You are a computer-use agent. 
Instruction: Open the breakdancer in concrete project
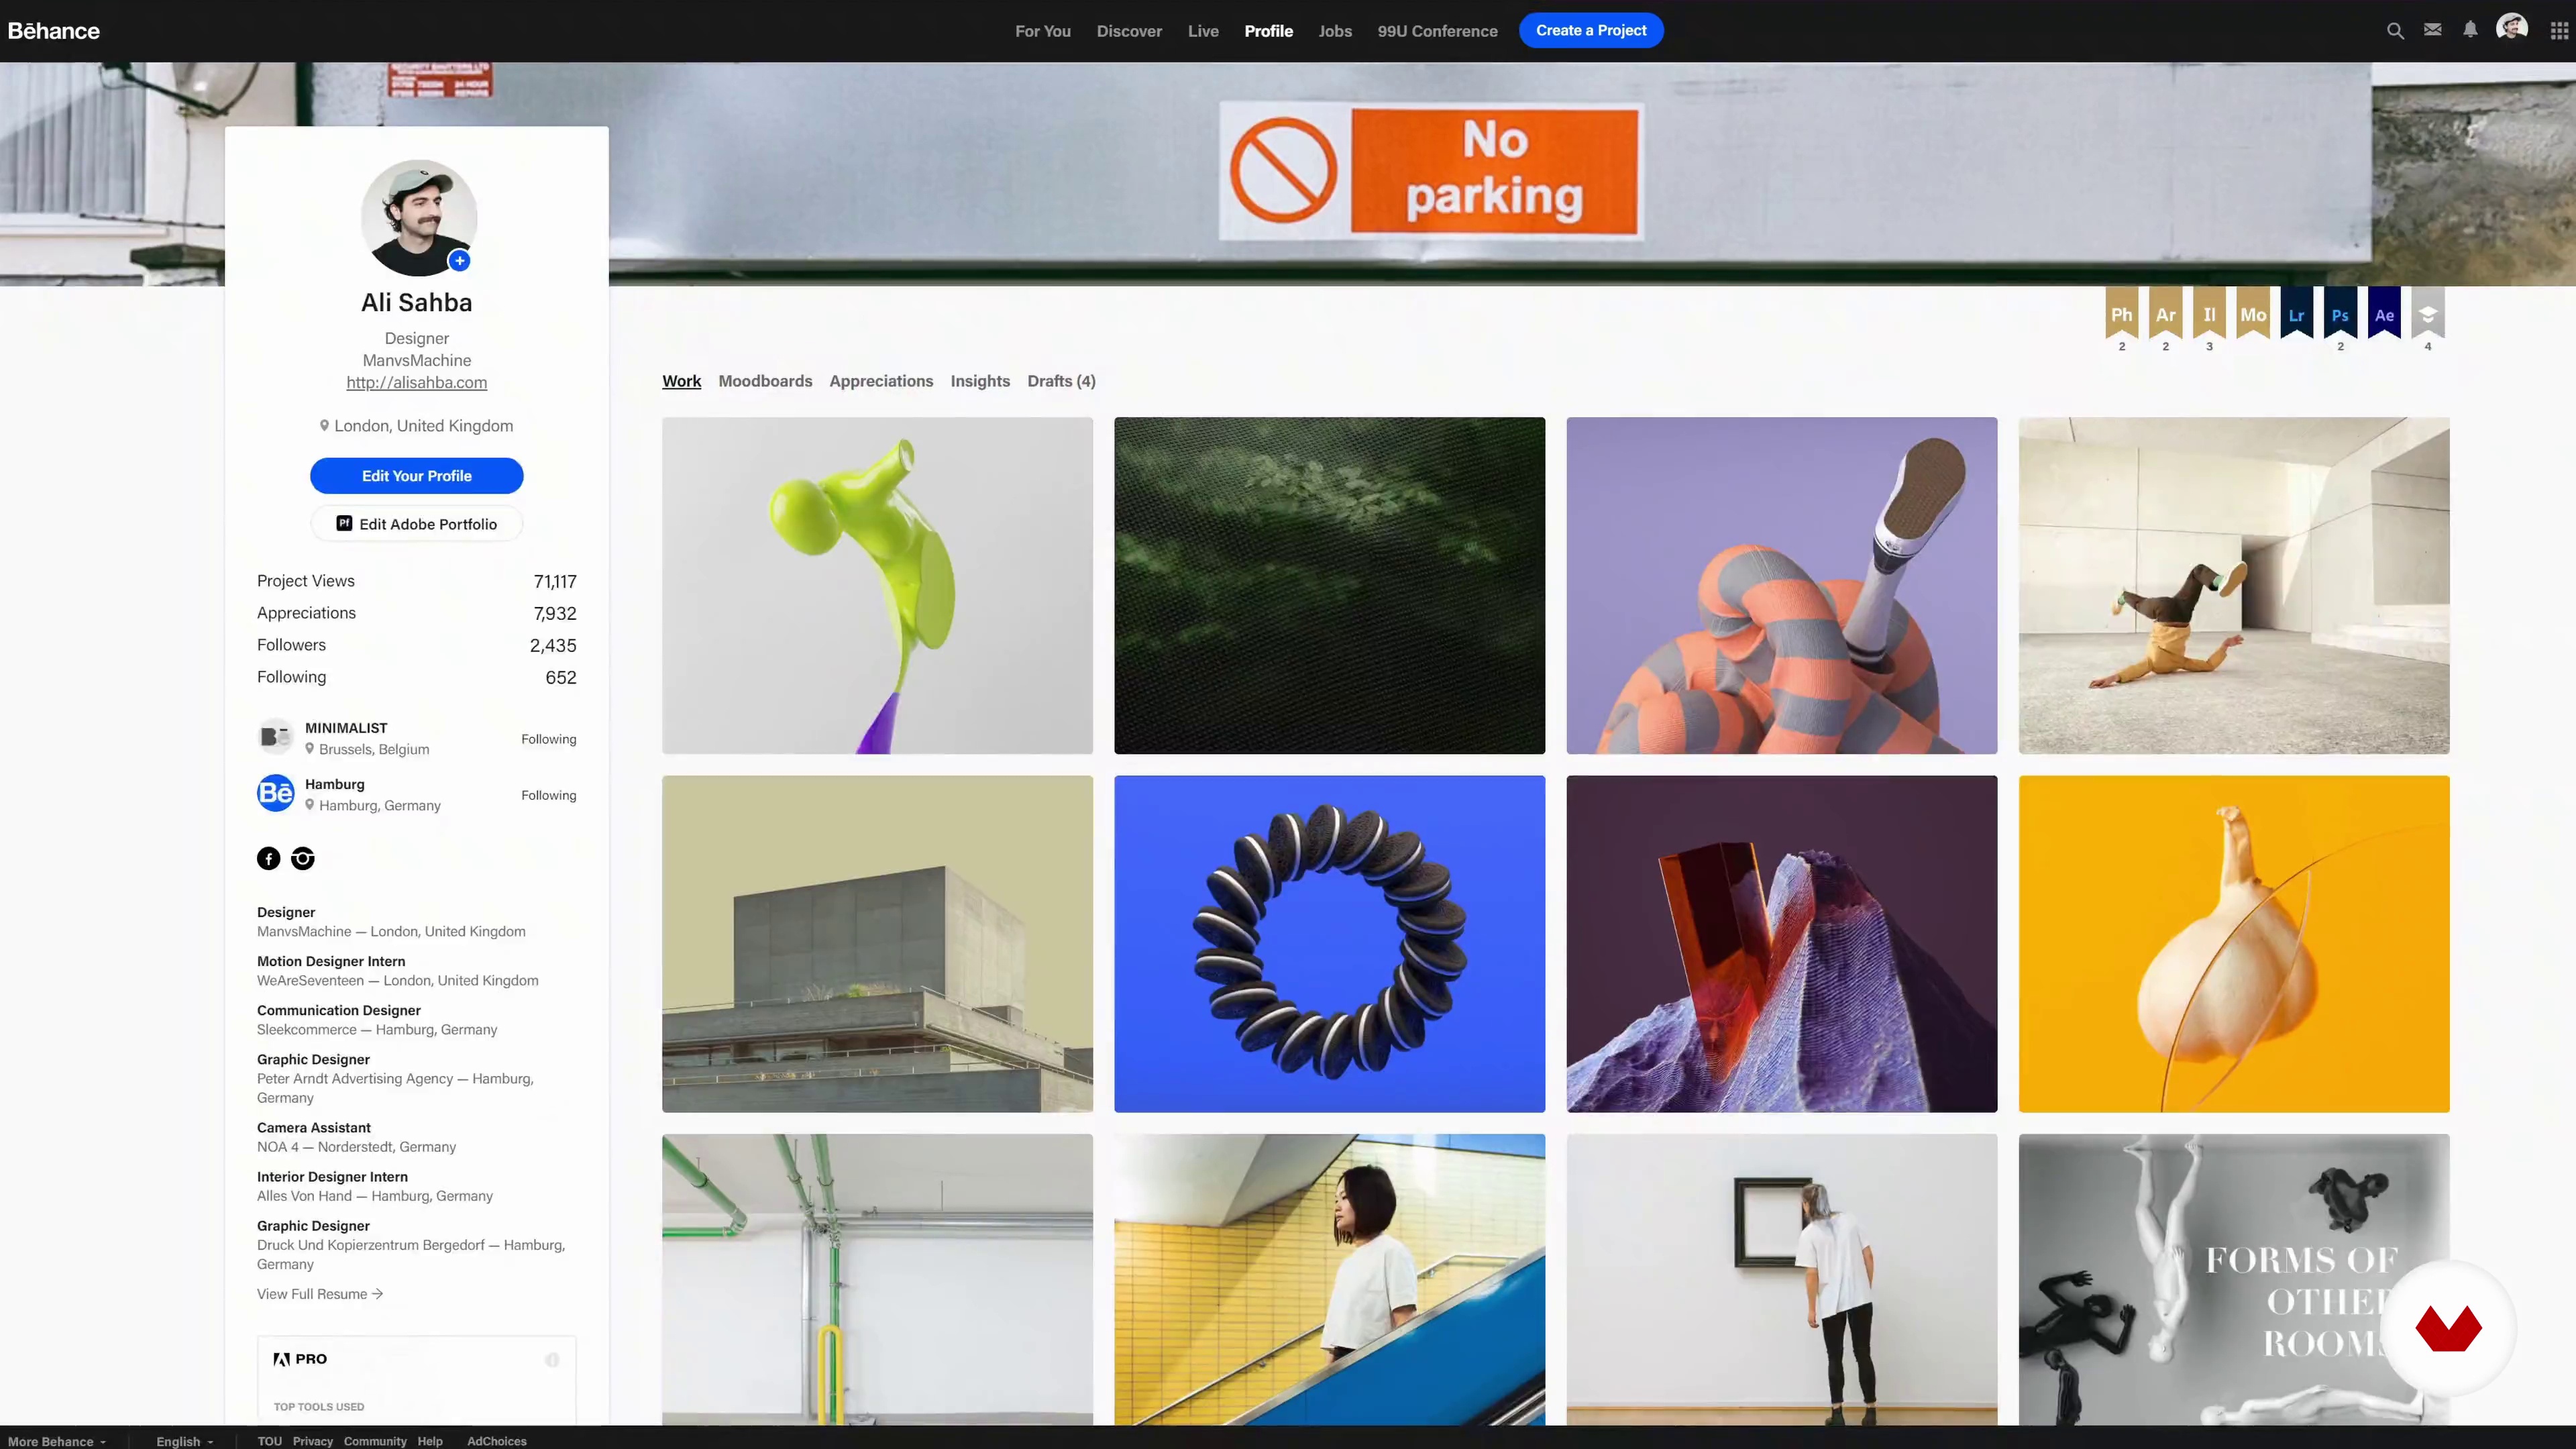[x=2234, y=585]
